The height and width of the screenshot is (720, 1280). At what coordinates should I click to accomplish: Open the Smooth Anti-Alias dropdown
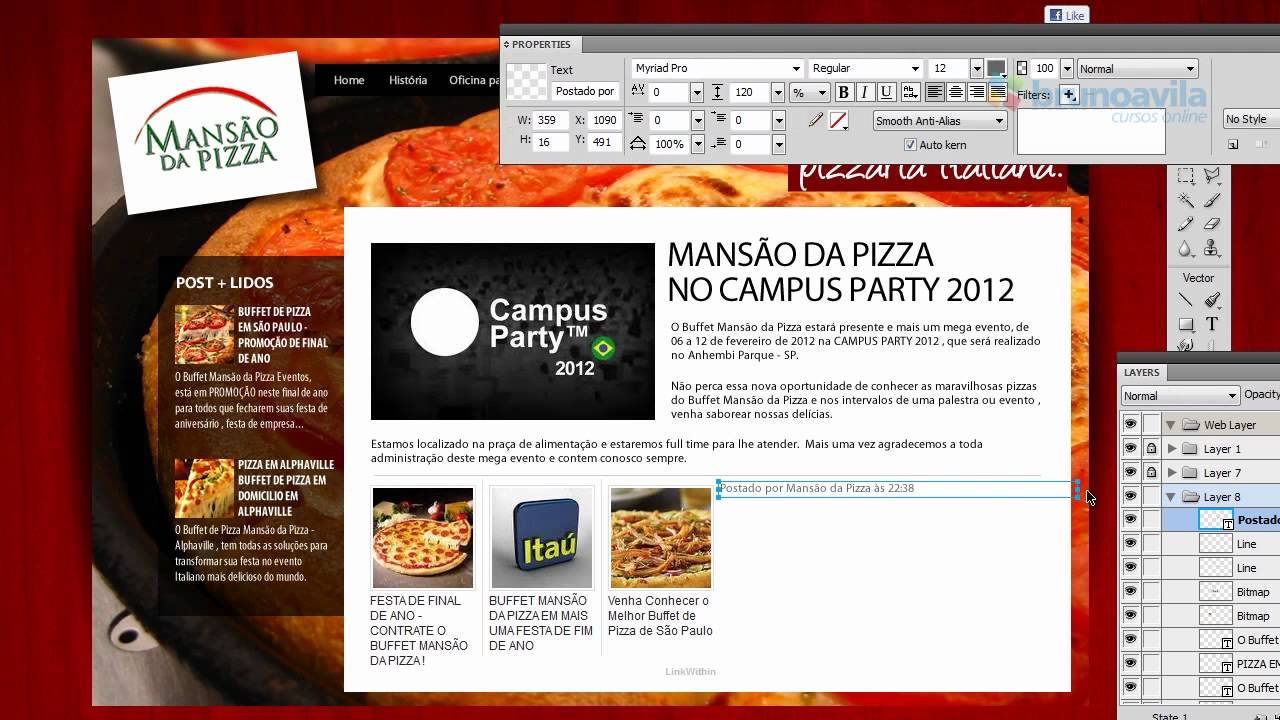(x=938, y=121)
